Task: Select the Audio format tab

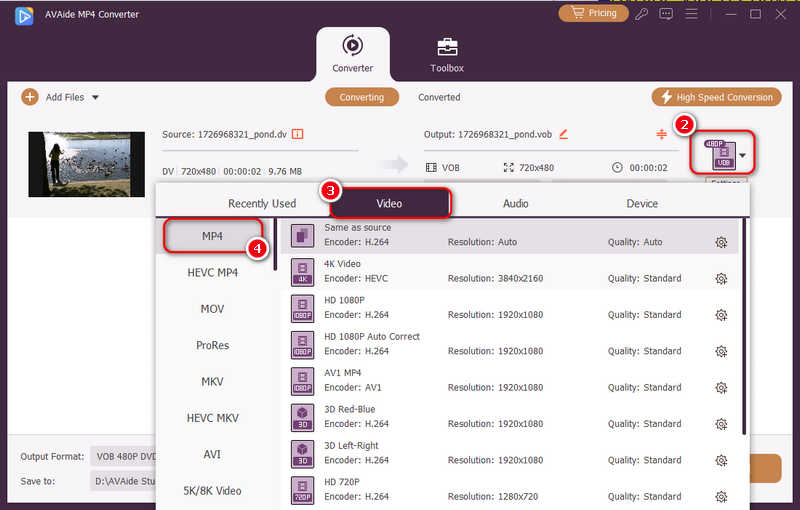Action: pyautogui.click(x=515, y=203)
